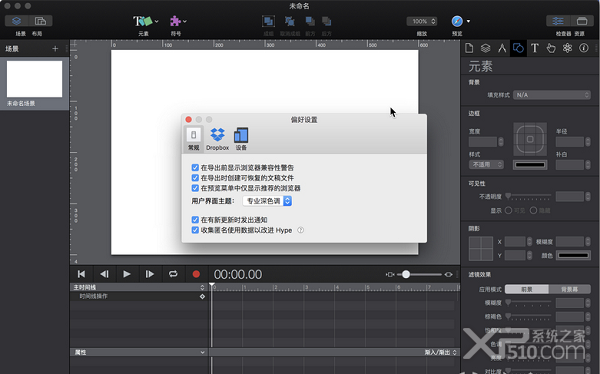Click the 半径 radius input field
This screenshot has width=600, height=374.
pos(570,142)
